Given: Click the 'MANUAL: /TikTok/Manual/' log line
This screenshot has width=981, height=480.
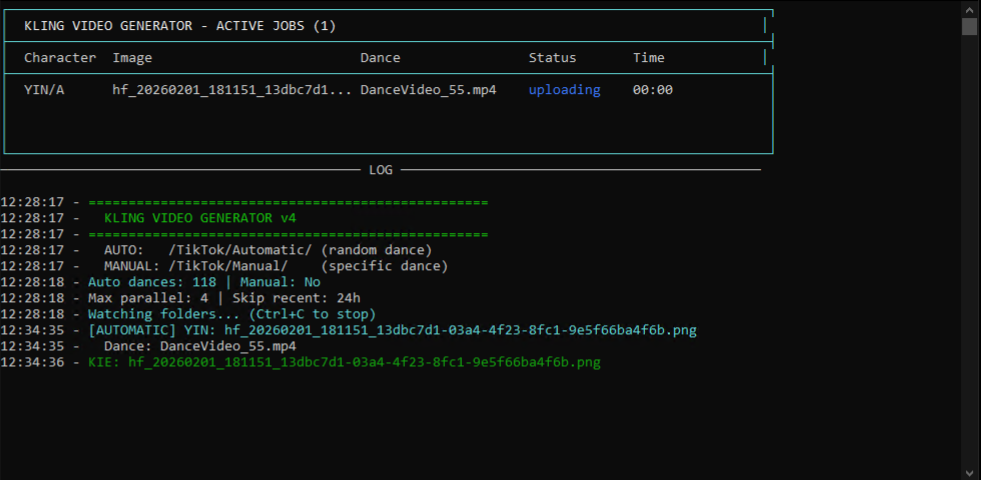Looking at the screenshot, I should click(276, 267).
